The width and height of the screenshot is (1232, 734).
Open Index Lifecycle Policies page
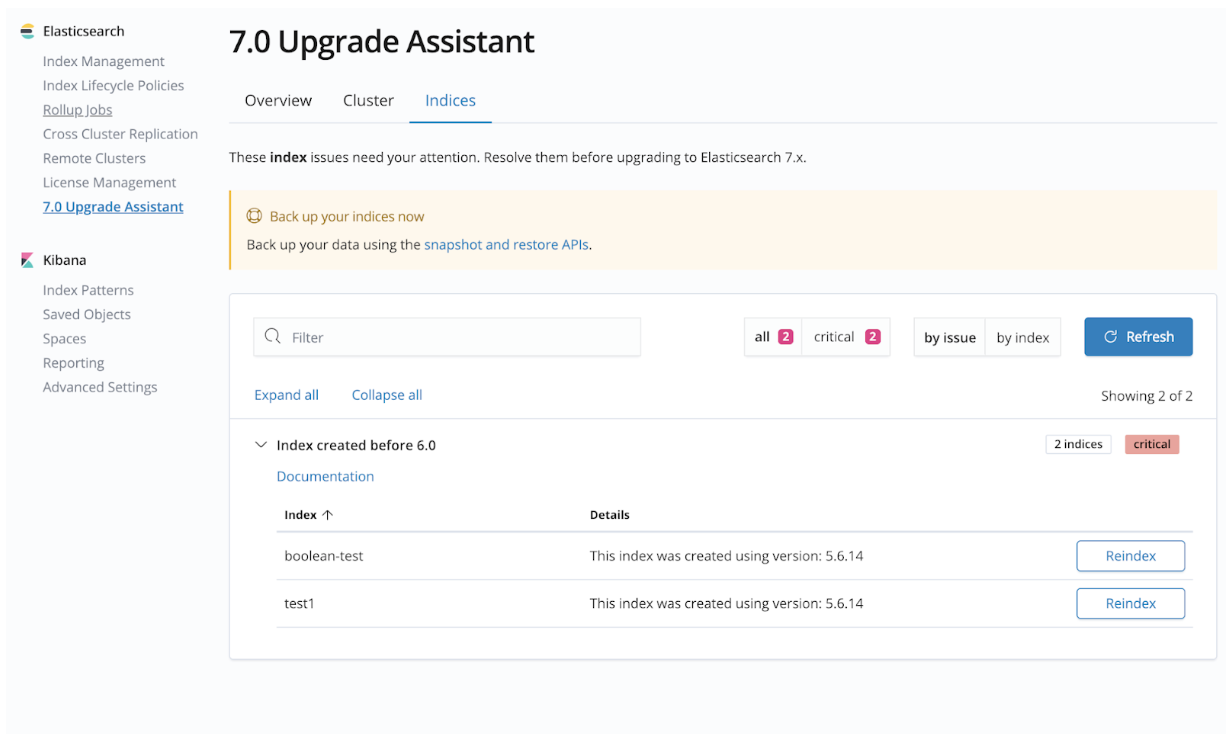[114, 85]
